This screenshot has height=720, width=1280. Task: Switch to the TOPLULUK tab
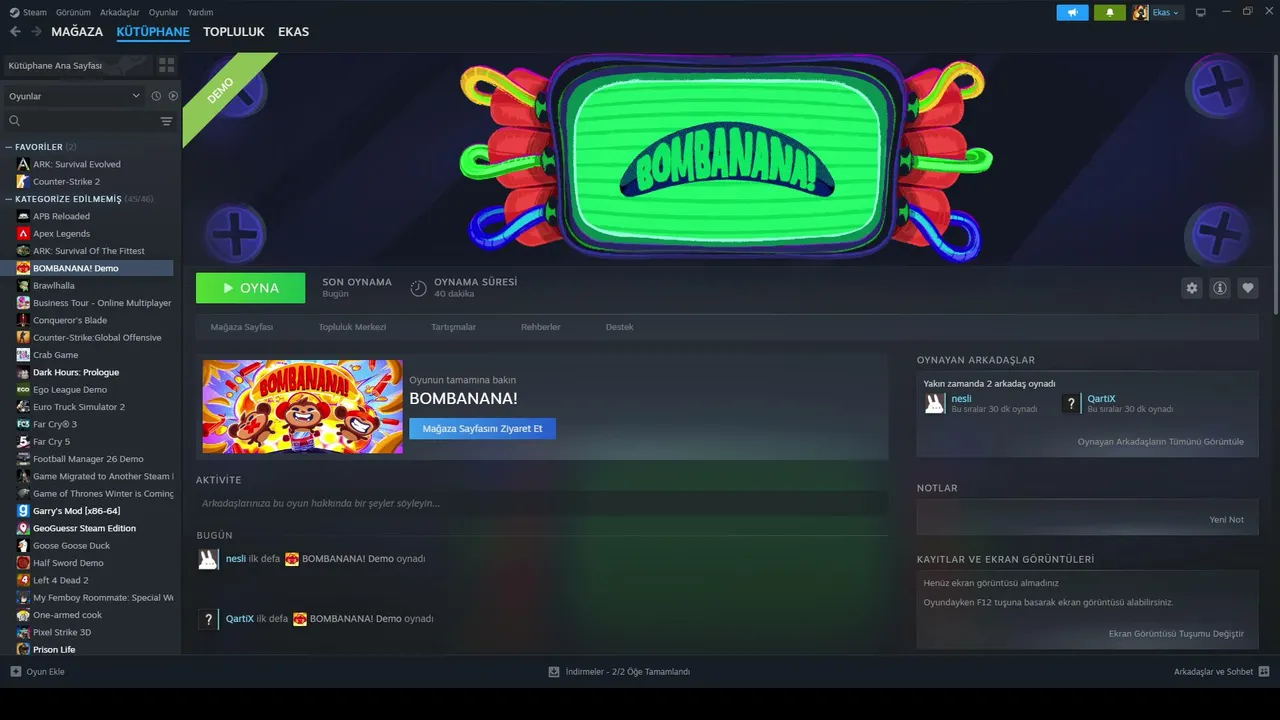tap(234, 32)
